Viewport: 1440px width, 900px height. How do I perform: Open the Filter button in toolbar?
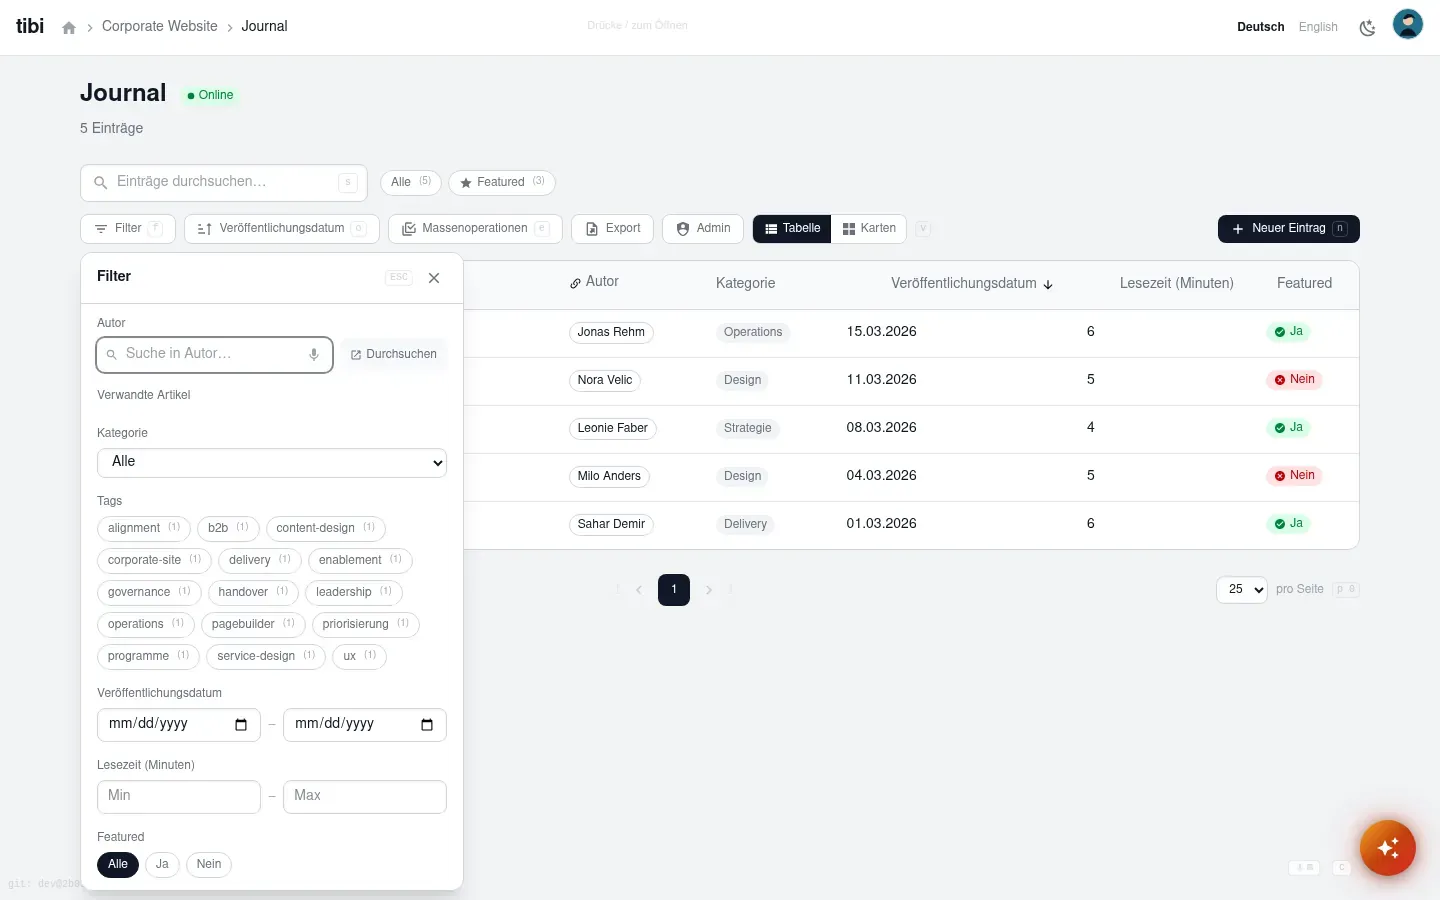(x=128, y=229)
